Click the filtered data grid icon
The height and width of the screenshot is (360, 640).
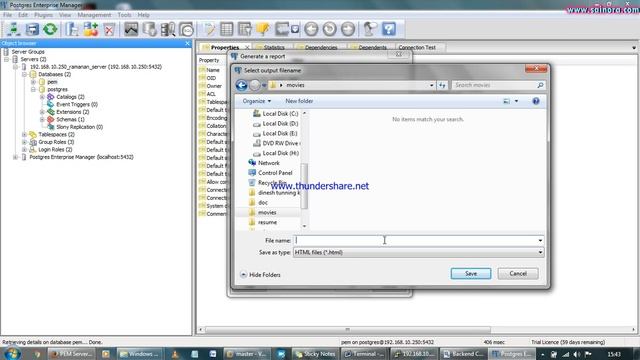pos(245,29)
